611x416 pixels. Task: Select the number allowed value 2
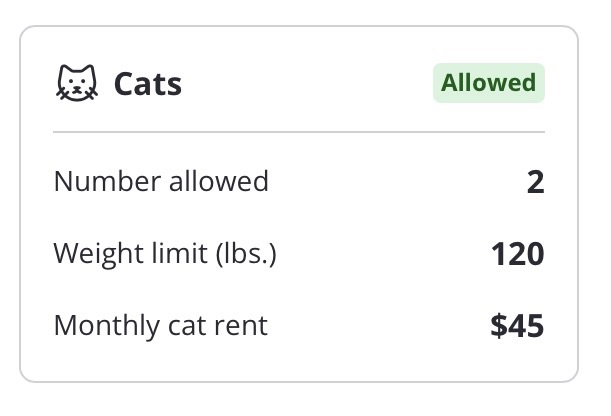pos(535,182)
